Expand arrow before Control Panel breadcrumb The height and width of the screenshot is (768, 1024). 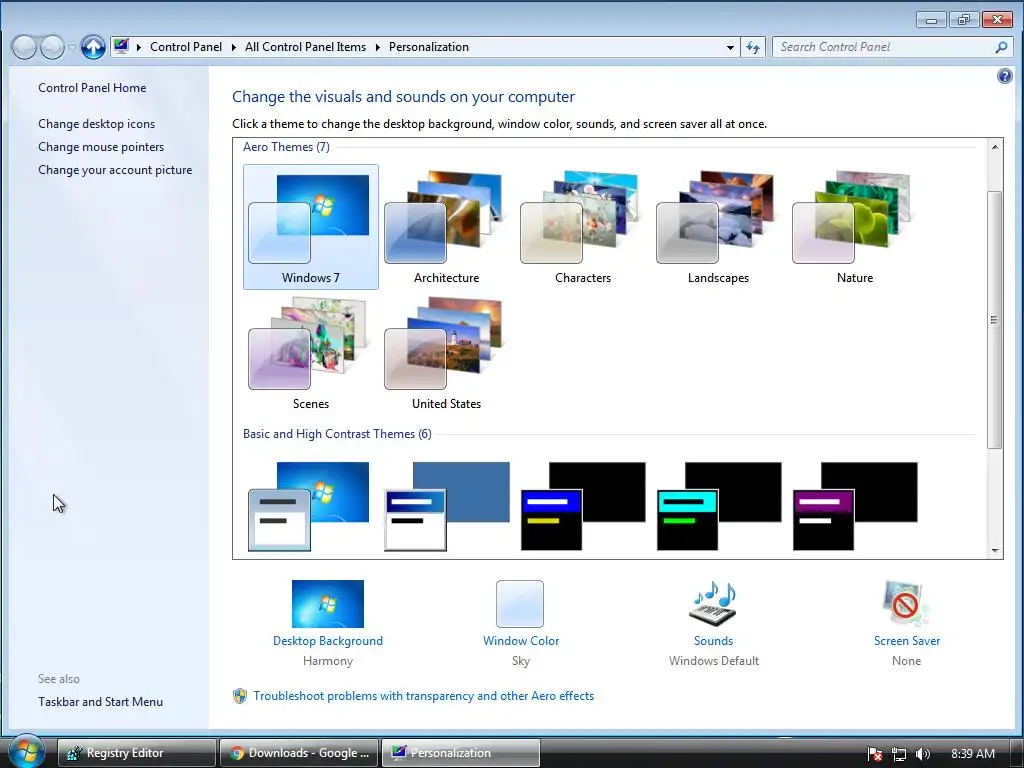138,47
